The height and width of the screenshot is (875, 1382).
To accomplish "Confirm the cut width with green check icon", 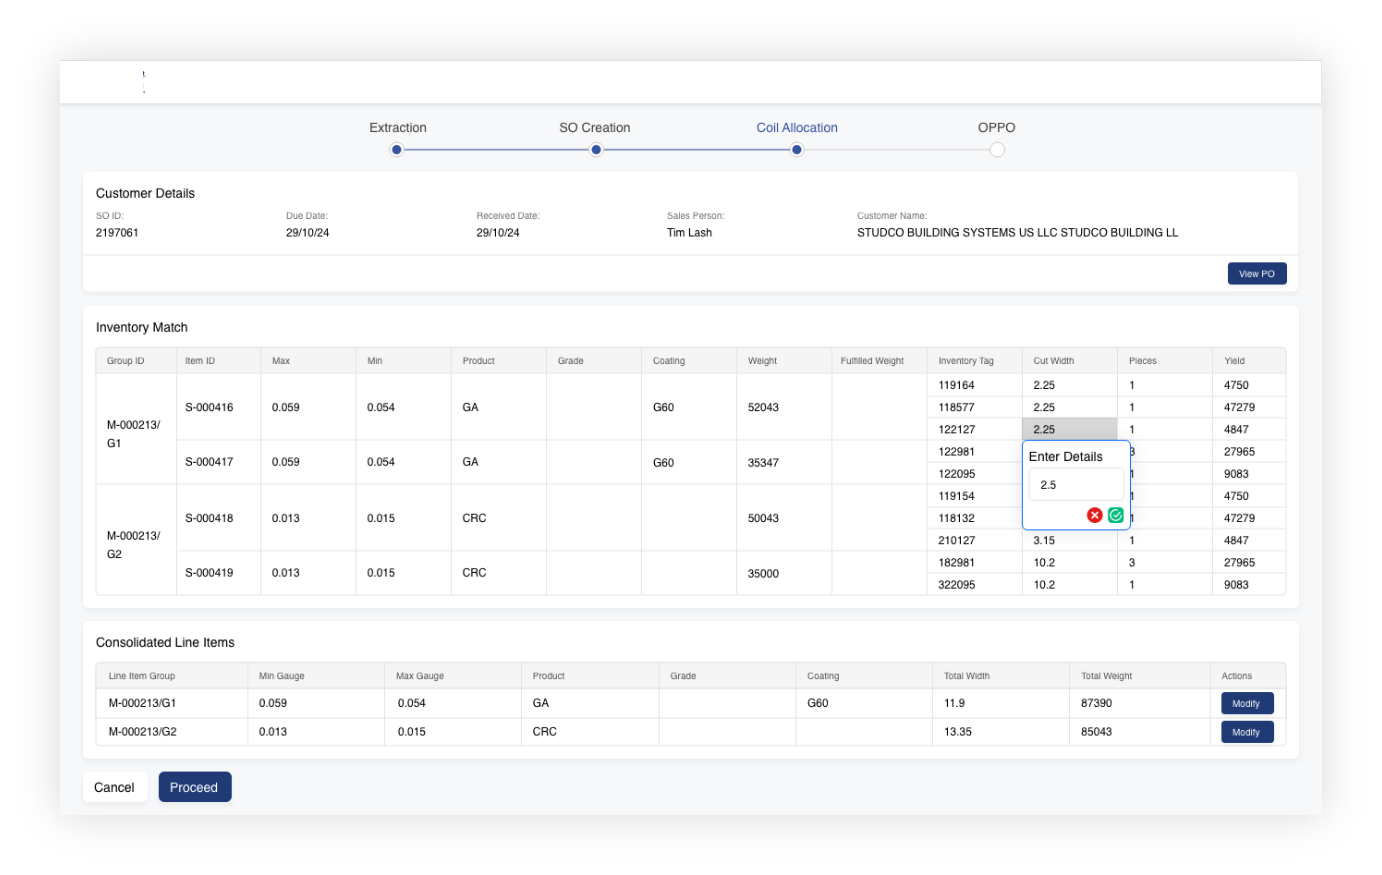I will (x=1116, y=515).
